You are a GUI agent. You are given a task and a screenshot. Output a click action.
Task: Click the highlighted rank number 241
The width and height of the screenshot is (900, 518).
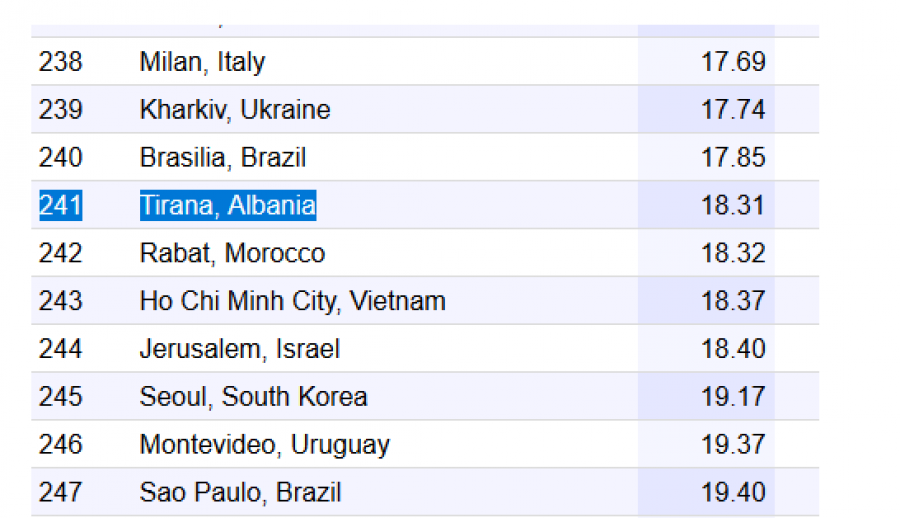[60, 206]
